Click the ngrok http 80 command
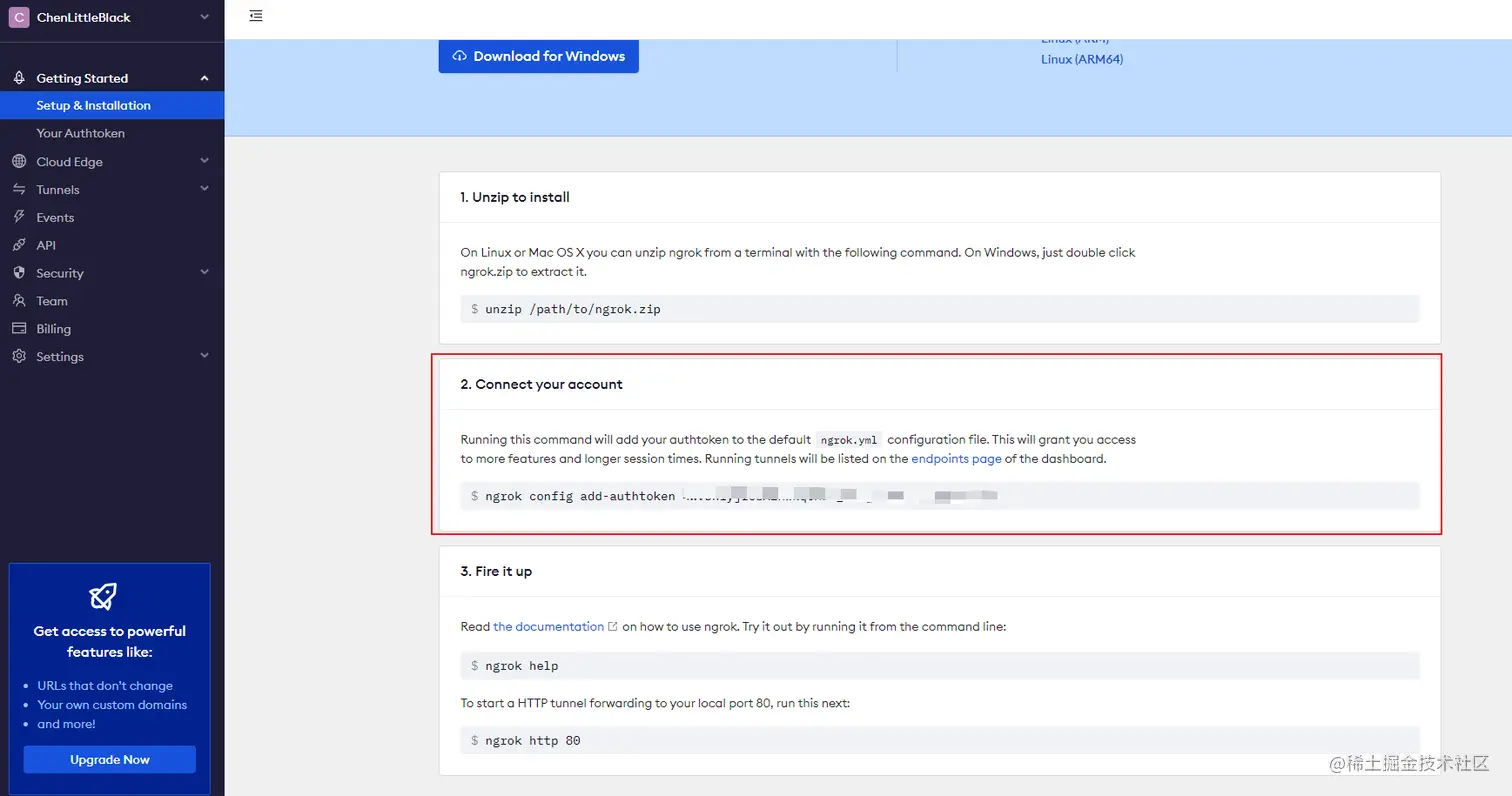The image size is (1512, 796). (533, 741)
